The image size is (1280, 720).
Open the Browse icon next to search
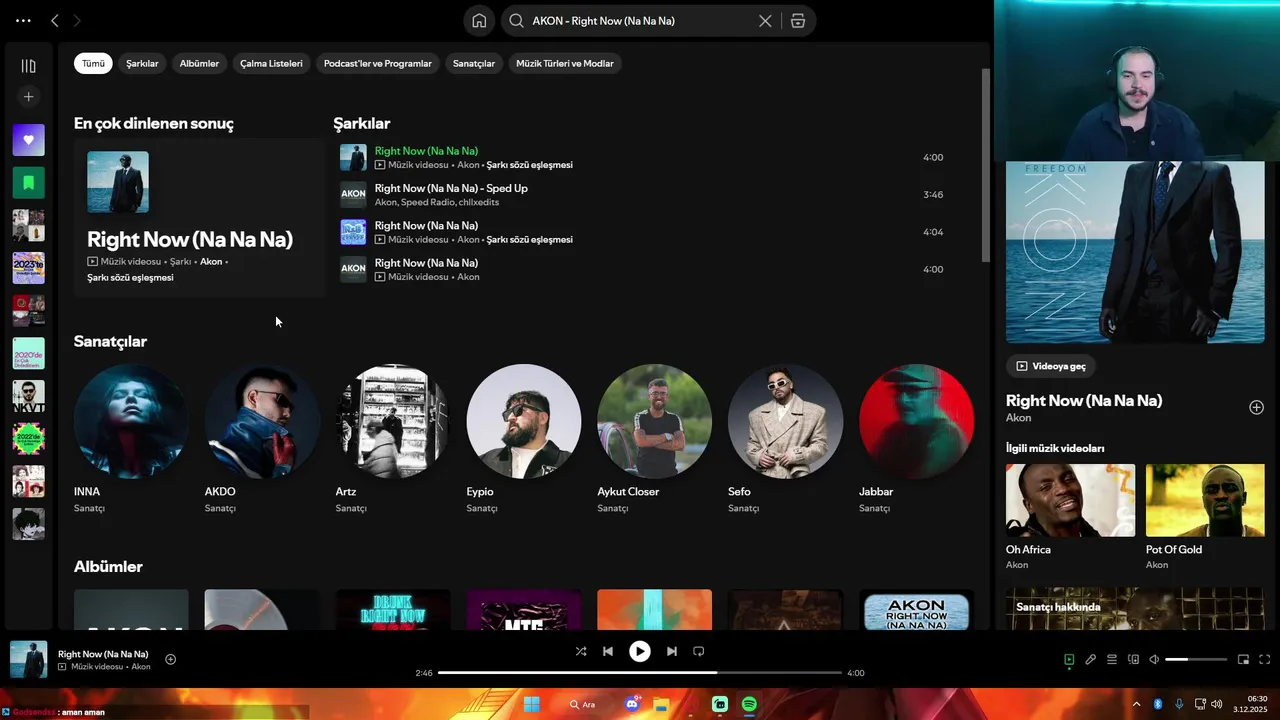[x=798, y=21]
